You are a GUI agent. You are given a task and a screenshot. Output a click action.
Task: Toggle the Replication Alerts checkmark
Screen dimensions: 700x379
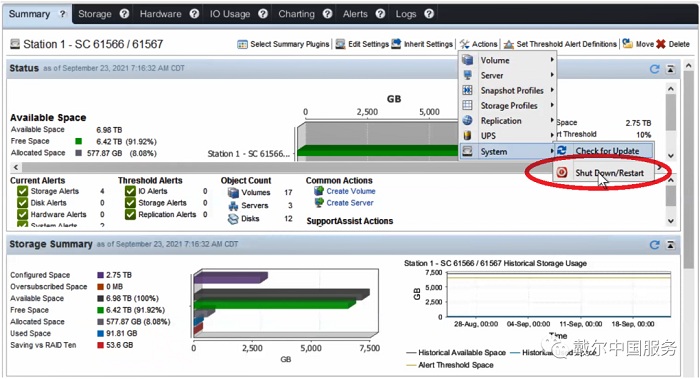click(x=130, y=214)
